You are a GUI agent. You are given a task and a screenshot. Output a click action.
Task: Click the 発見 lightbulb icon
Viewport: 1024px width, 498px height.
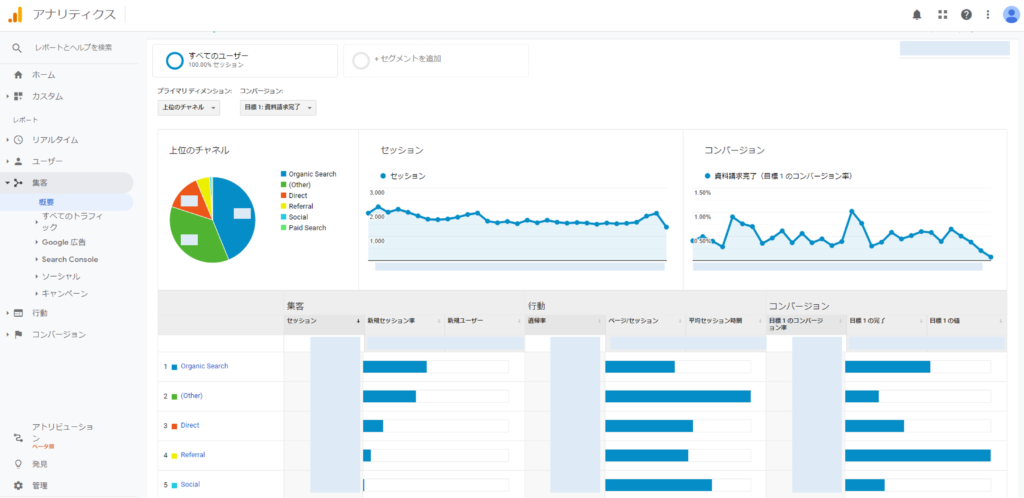pyautogui.click(x=18, y=464)
